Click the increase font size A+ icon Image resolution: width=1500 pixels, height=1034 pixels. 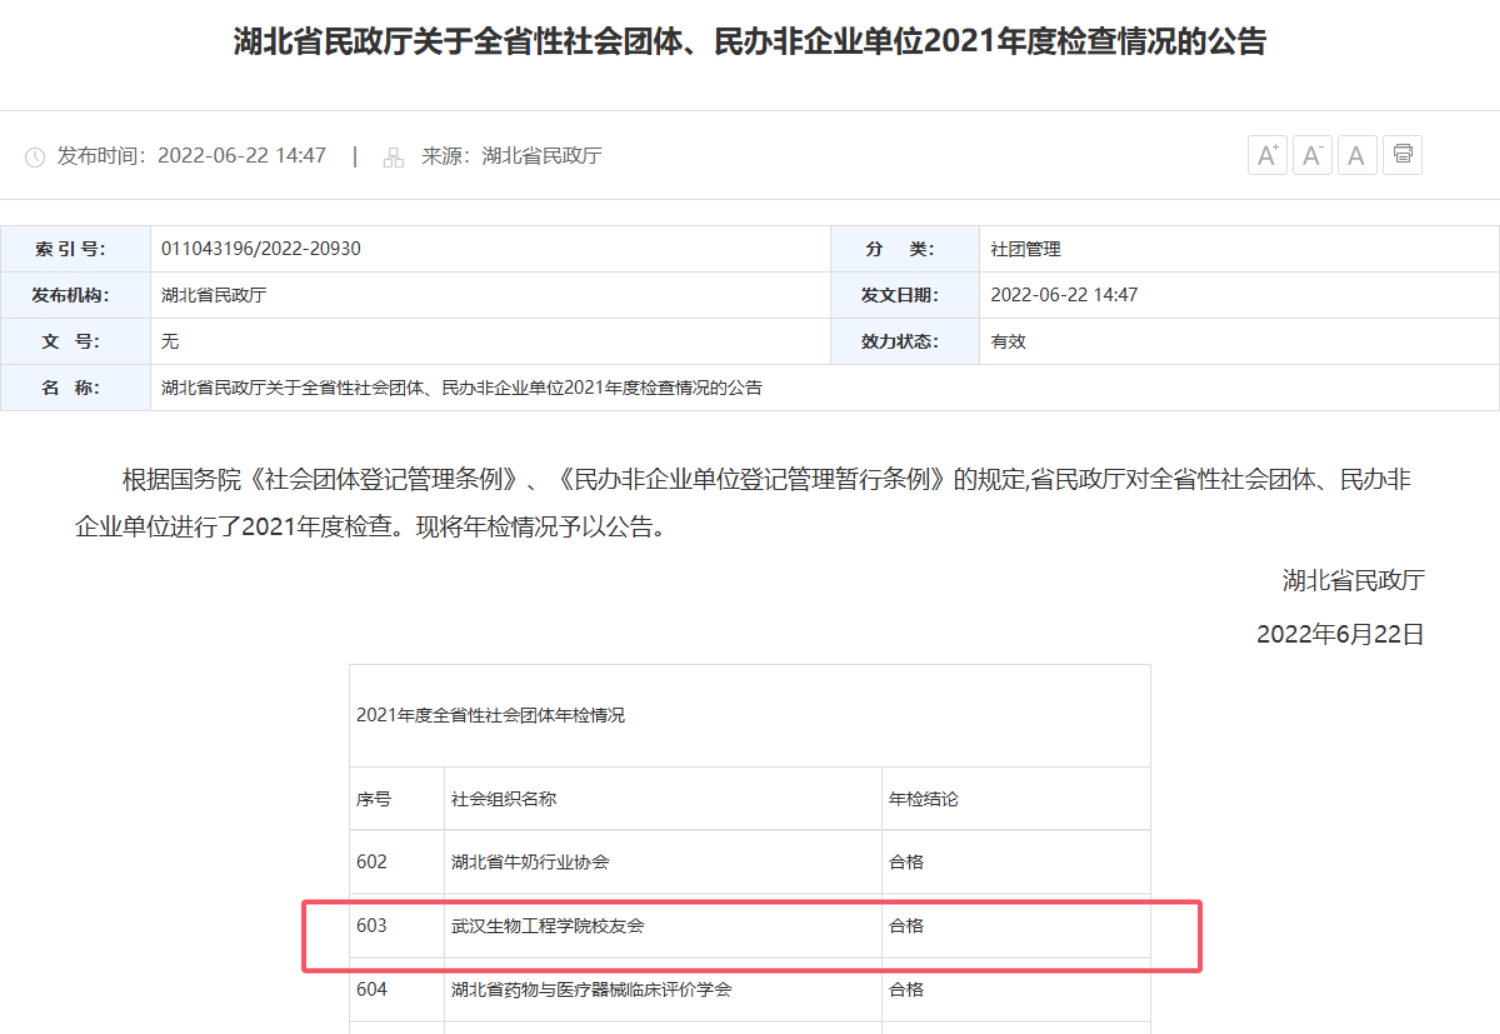[1267, 155]
